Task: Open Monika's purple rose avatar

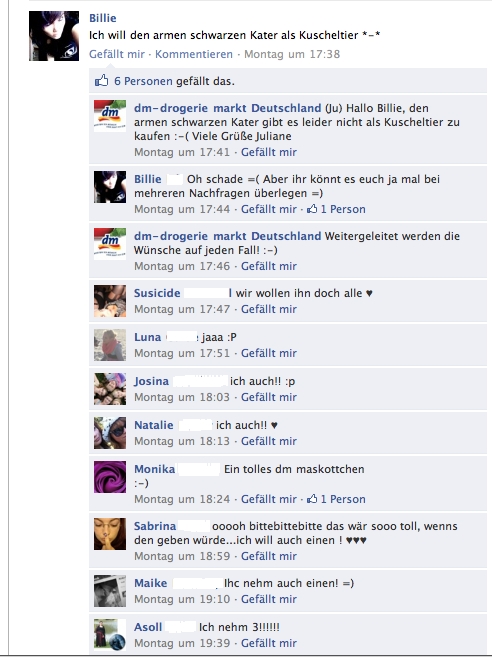Action: click(x=110, y=477)
